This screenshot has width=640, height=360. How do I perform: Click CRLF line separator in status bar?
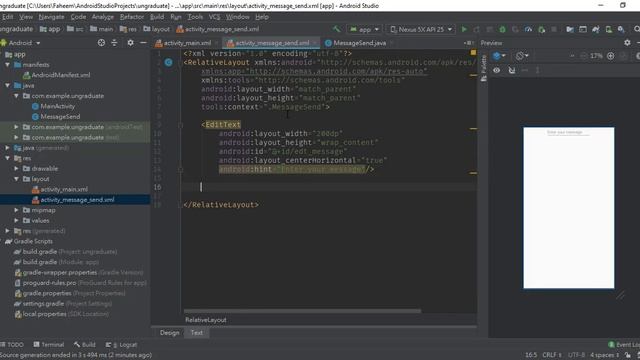(x=552, y=355)
